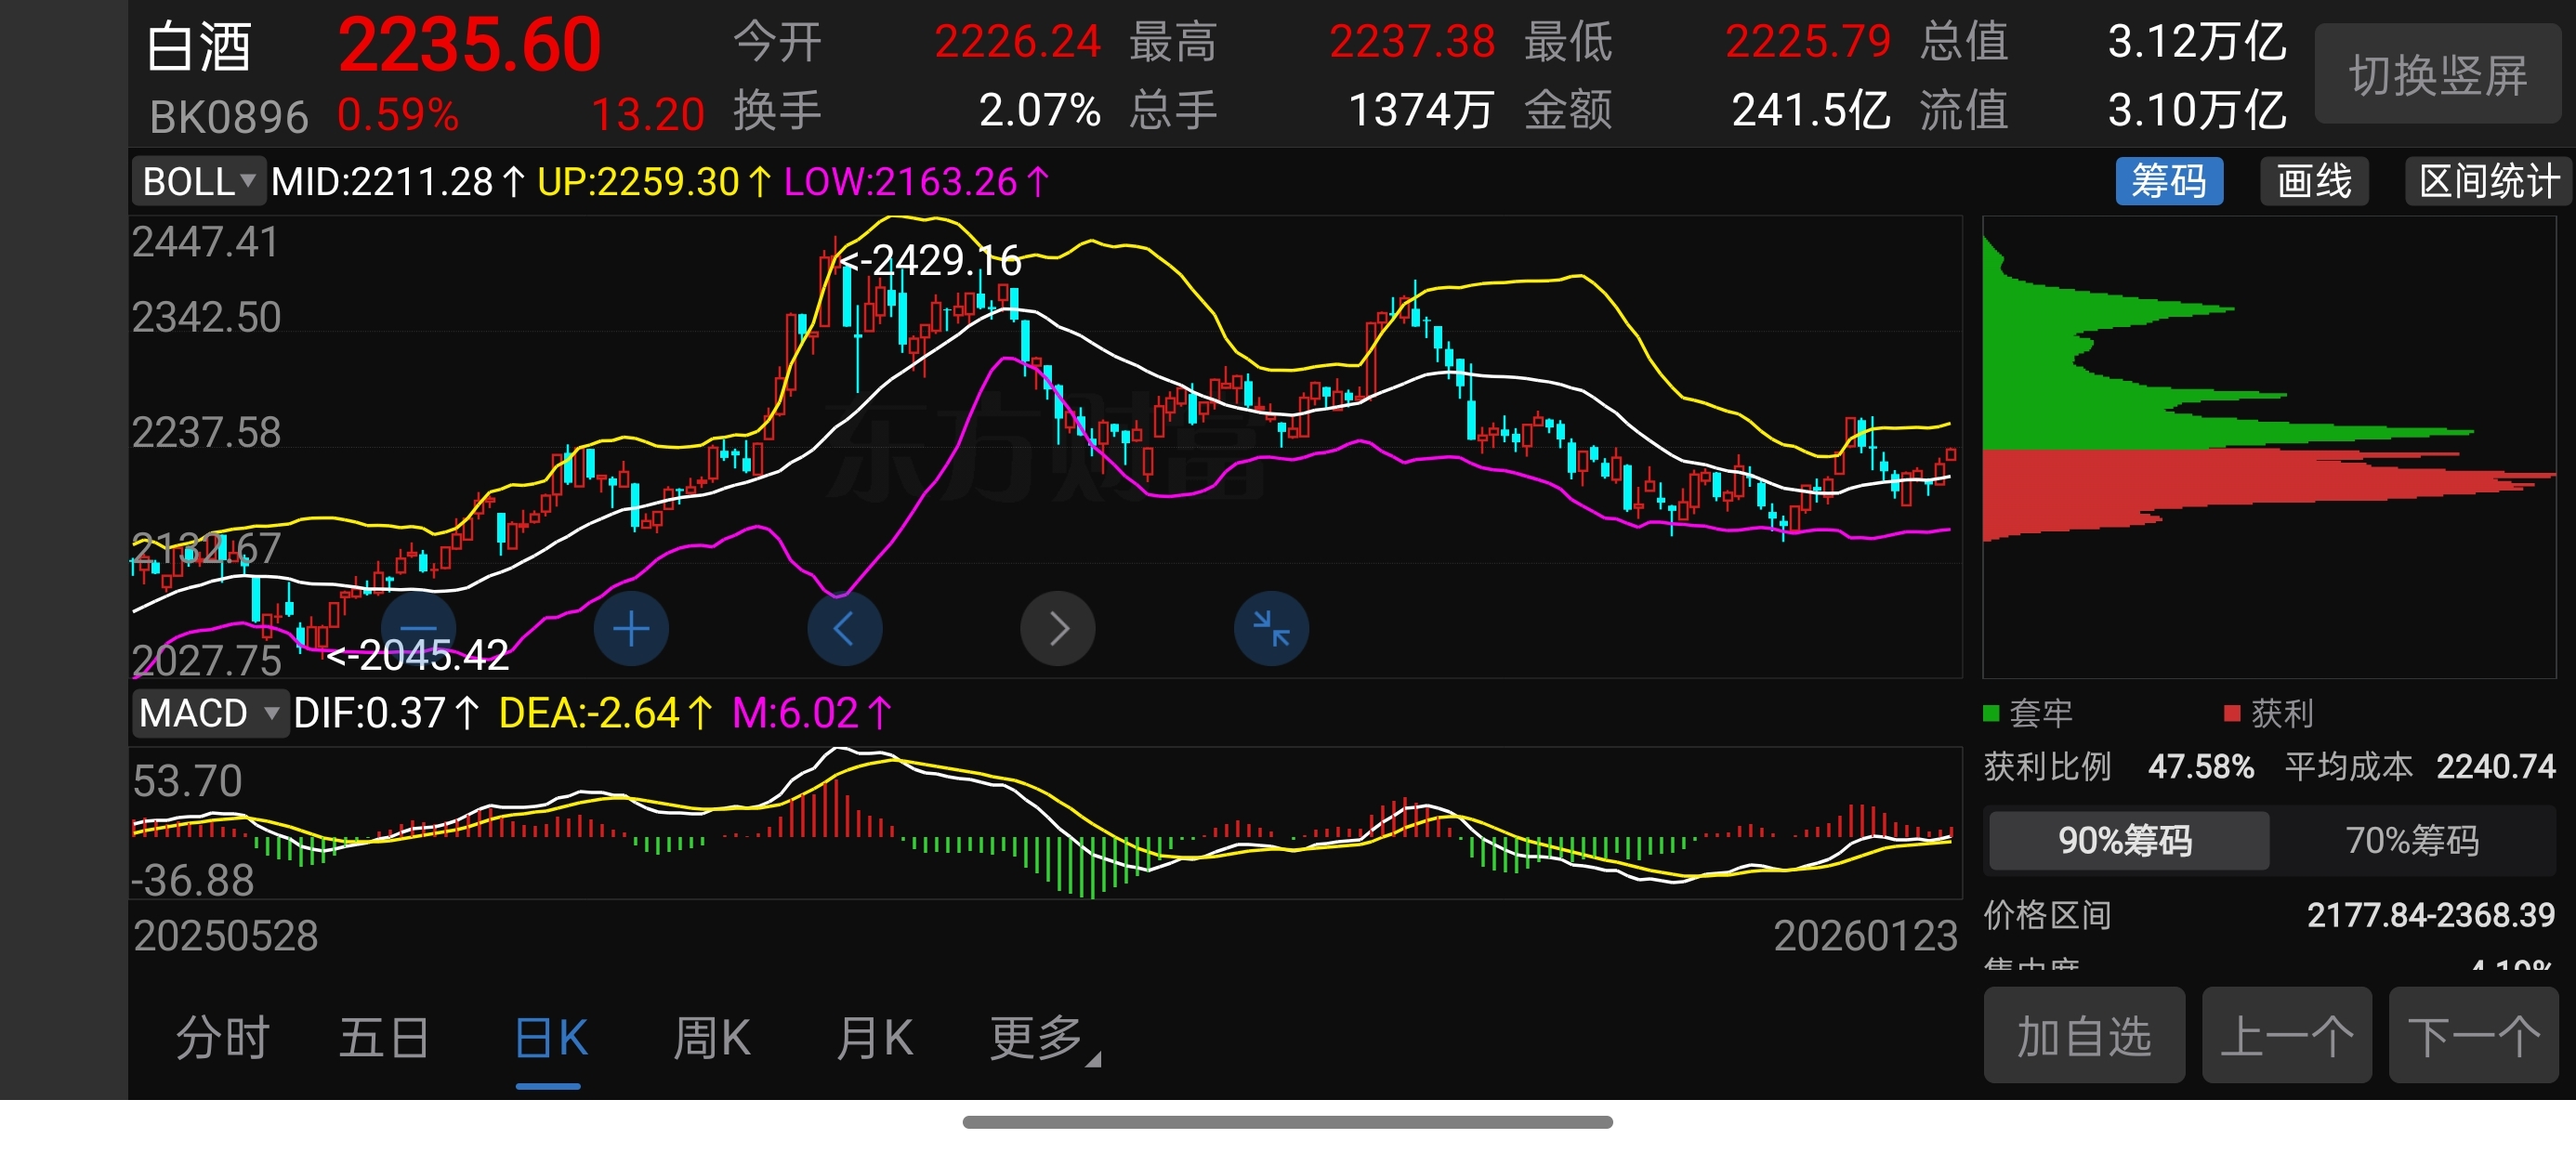The width and height of the screenshot is (2576, 1152).
Task: Click the green 套牢 legend marker
Action: 1991,712
